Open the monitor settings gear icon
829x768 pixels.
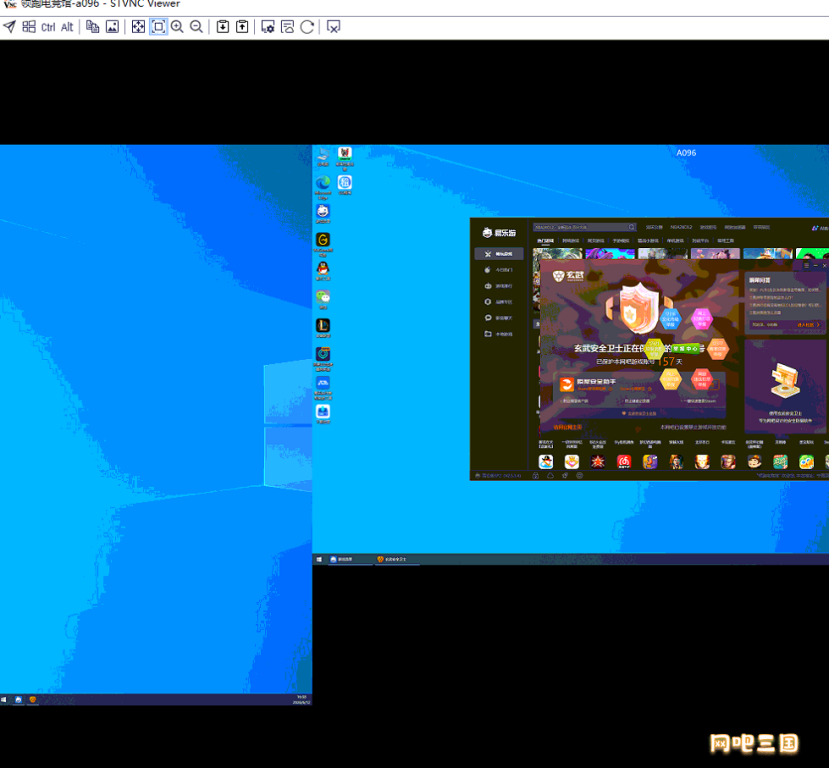point(268,26)
